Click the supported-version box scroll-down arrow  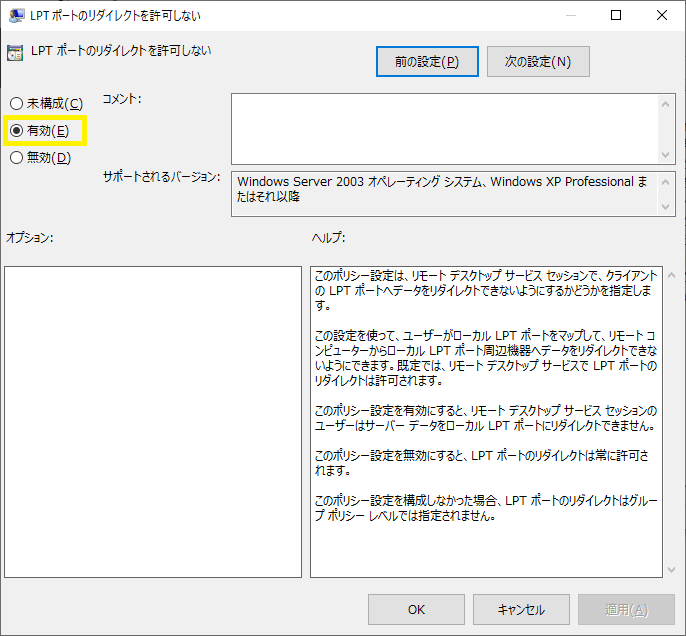pos(666,206)
